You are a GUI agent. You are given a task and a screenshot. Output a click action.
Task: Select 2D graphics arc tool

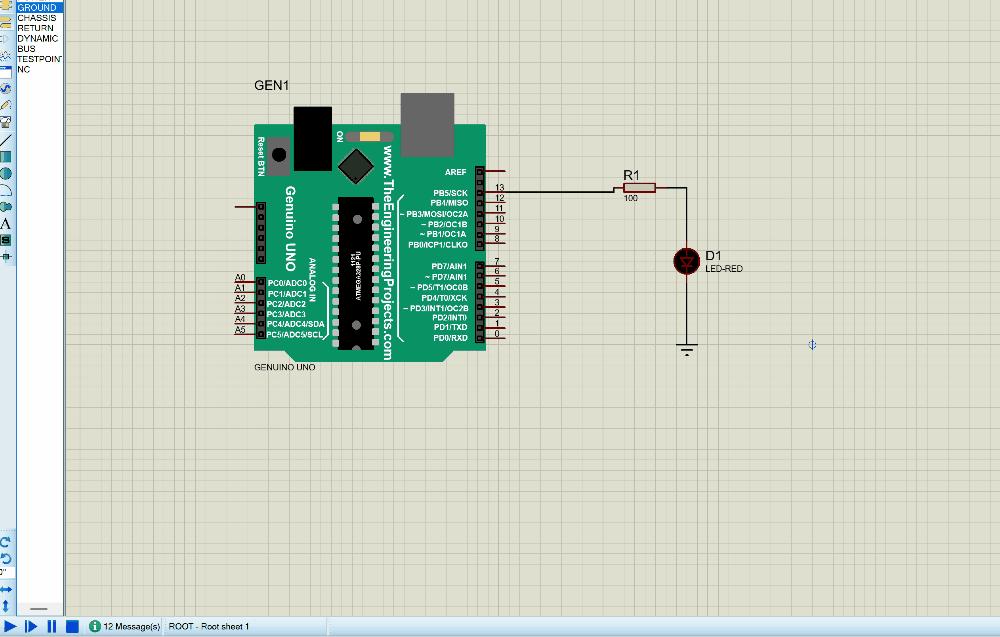click(x=6, y=190)
